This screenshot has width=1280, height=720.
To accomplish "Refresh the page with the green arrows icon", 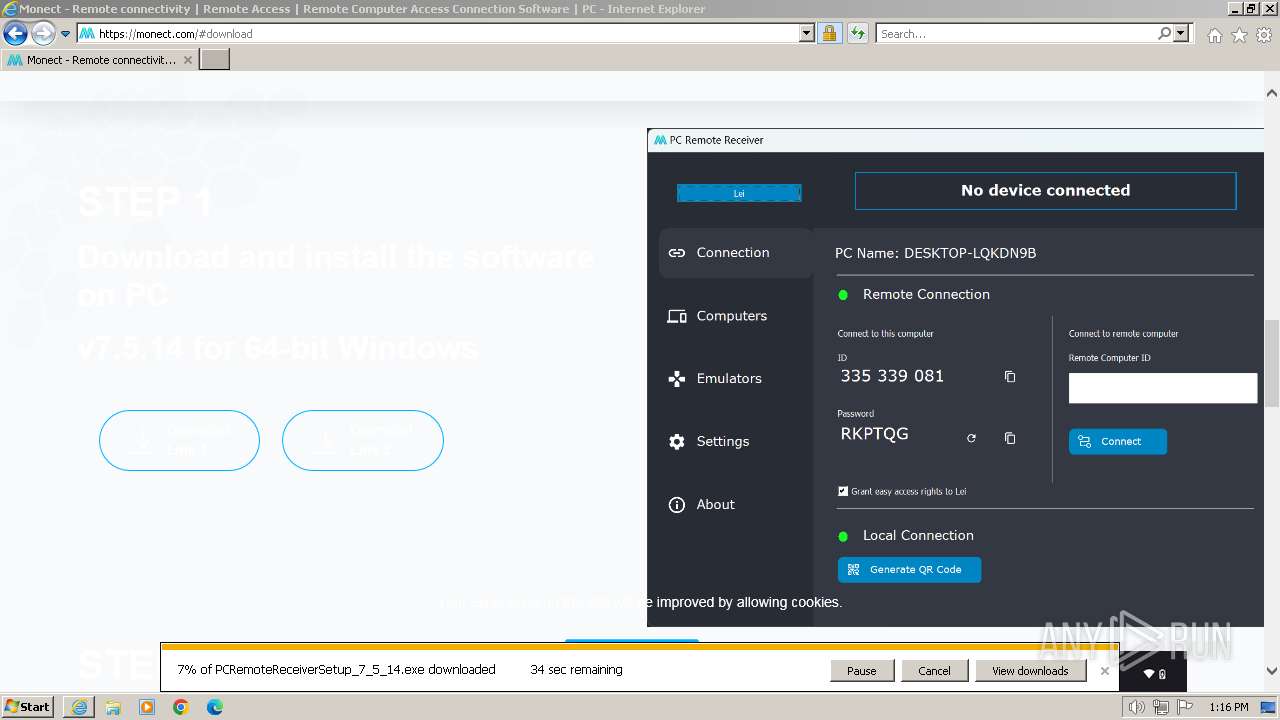I will [x=857, y=33].
